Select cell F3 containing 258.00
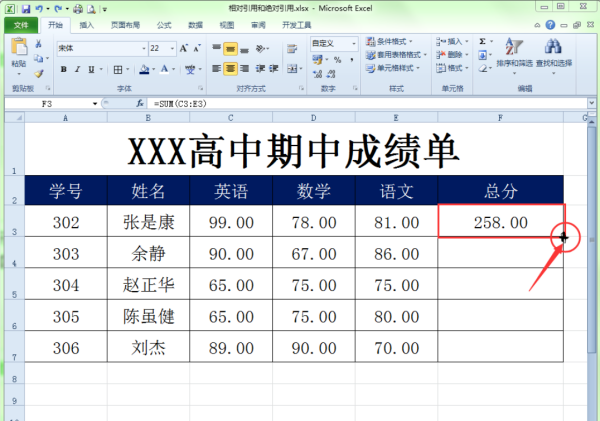Image resolution: width=600 pixels, height=421 pixels. (x=500, y=221)
